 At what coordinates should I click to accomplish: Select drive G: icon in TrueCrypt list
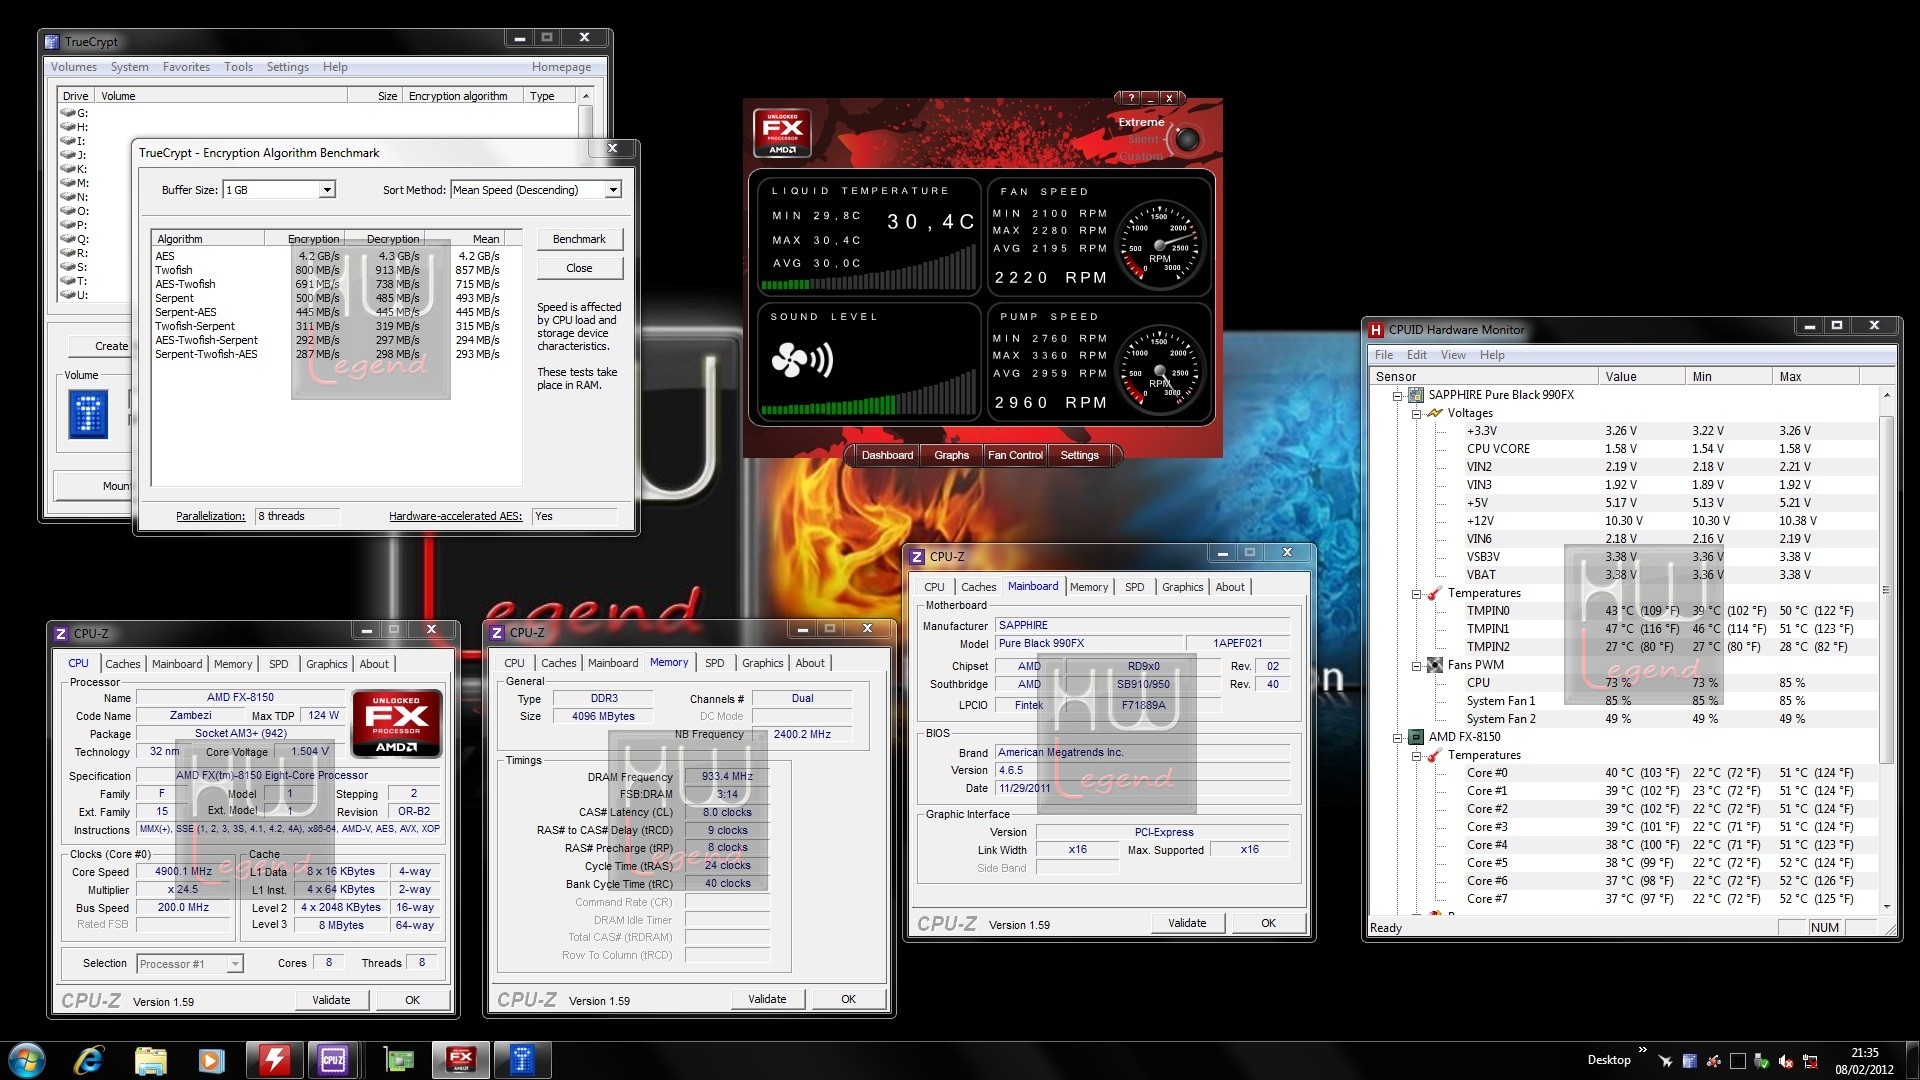[x=68, y=113]
